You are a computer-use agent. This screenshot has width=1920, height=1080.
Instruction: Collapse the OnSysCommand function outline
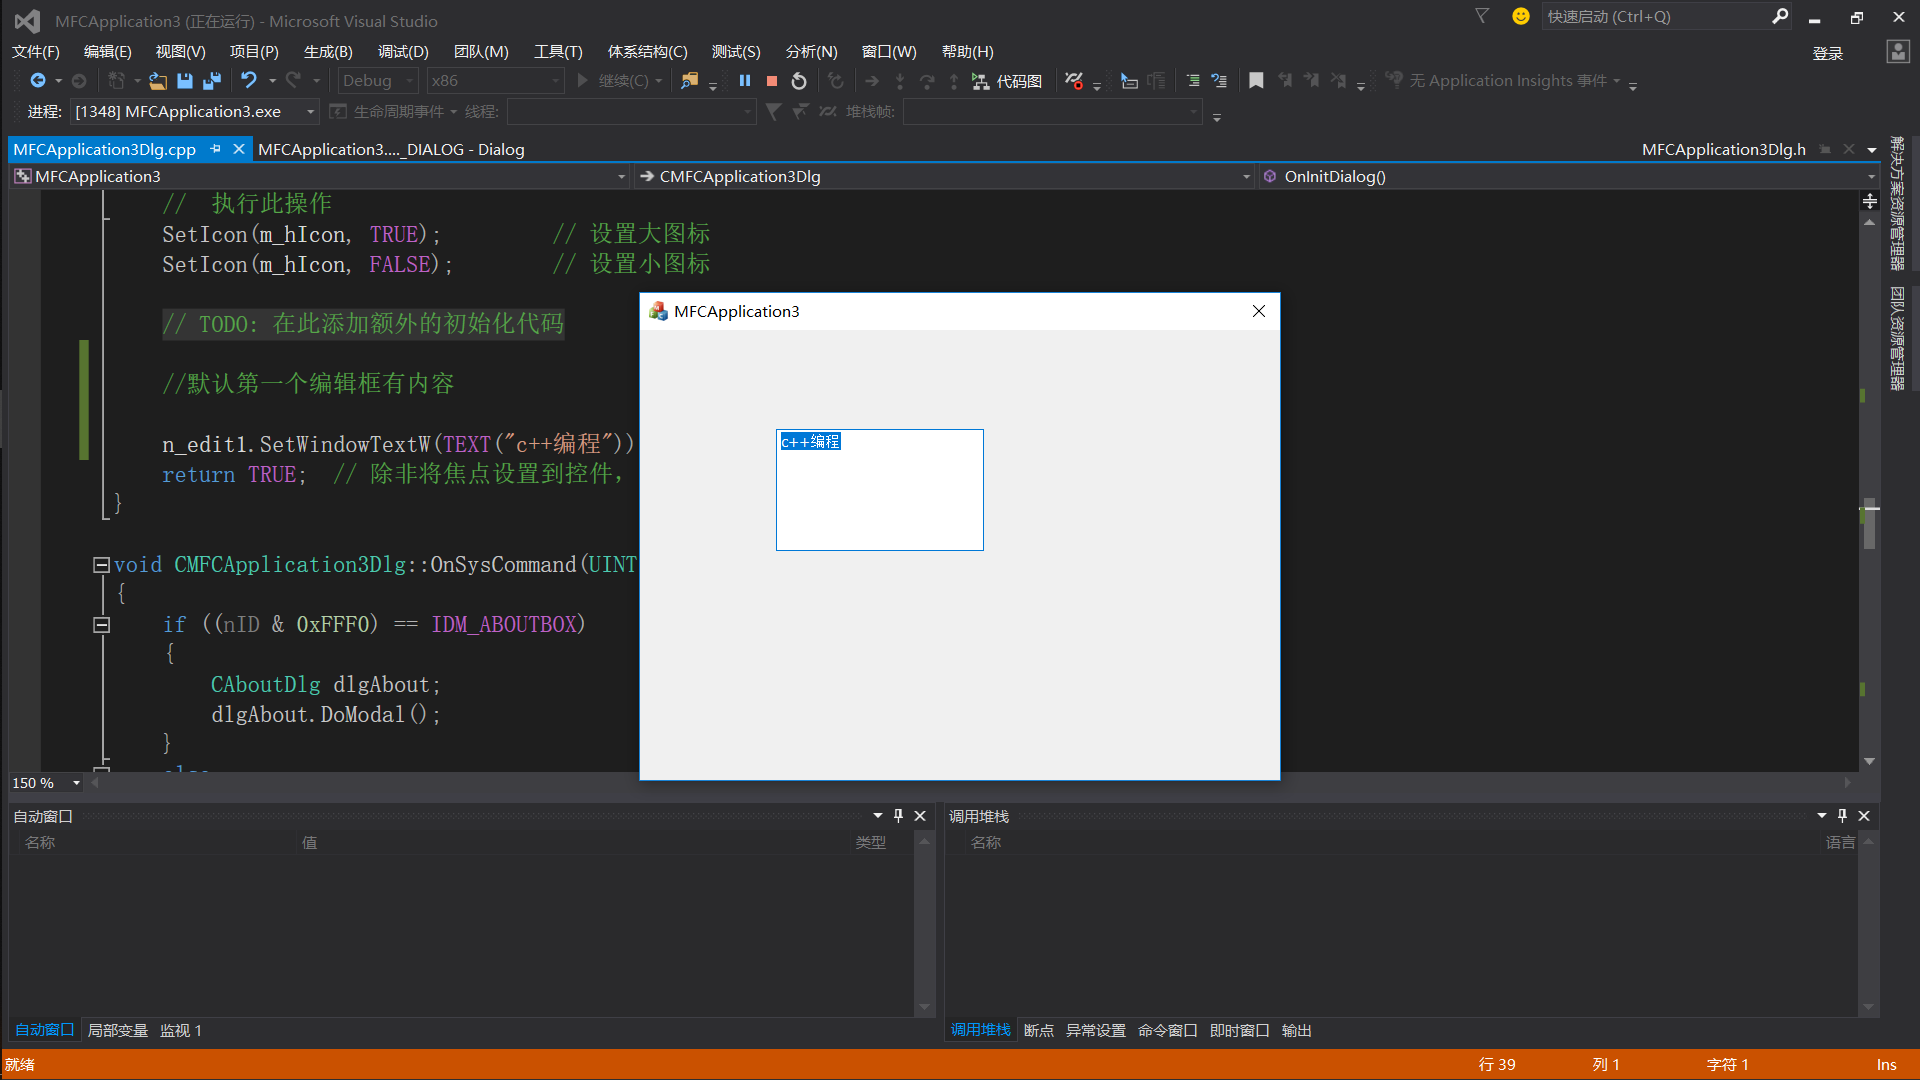pos(101,565)
